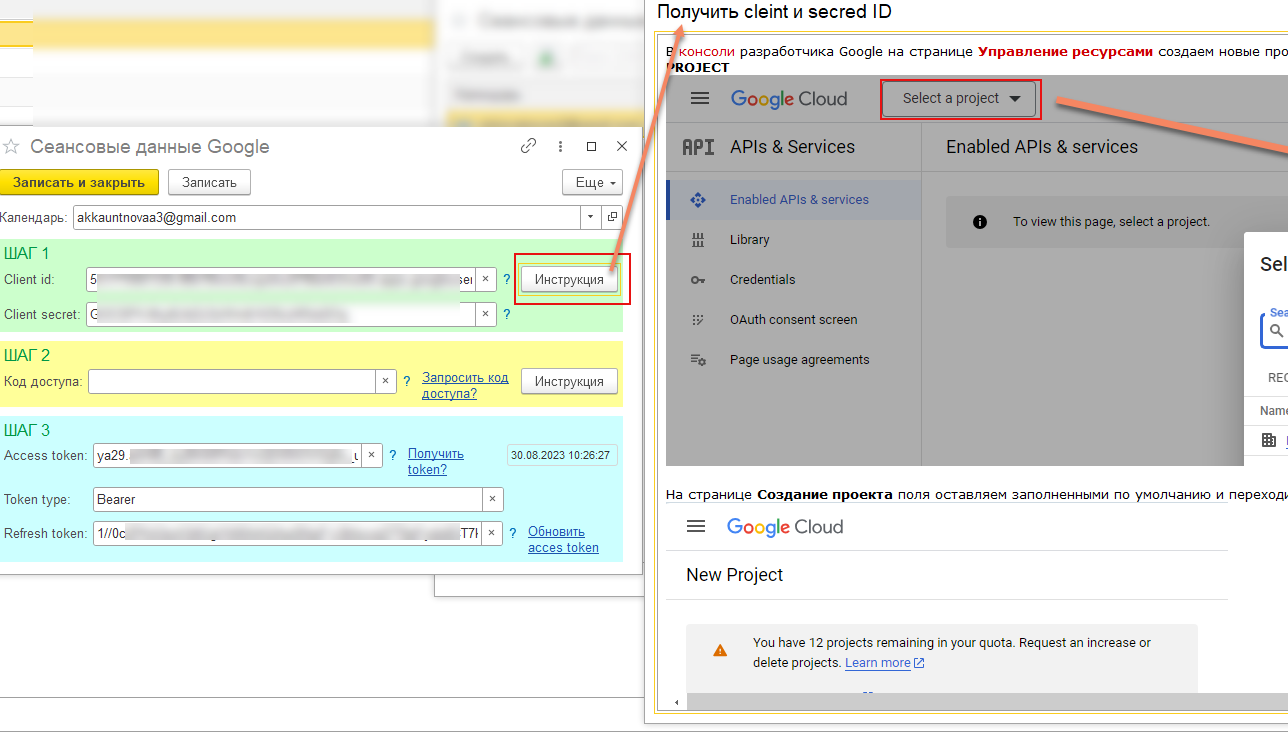The height and width of the screenshot is (732, 1288).
Task: Click the token date field 30.08.2023 10:26:27
Action: (x=562, y=455)
